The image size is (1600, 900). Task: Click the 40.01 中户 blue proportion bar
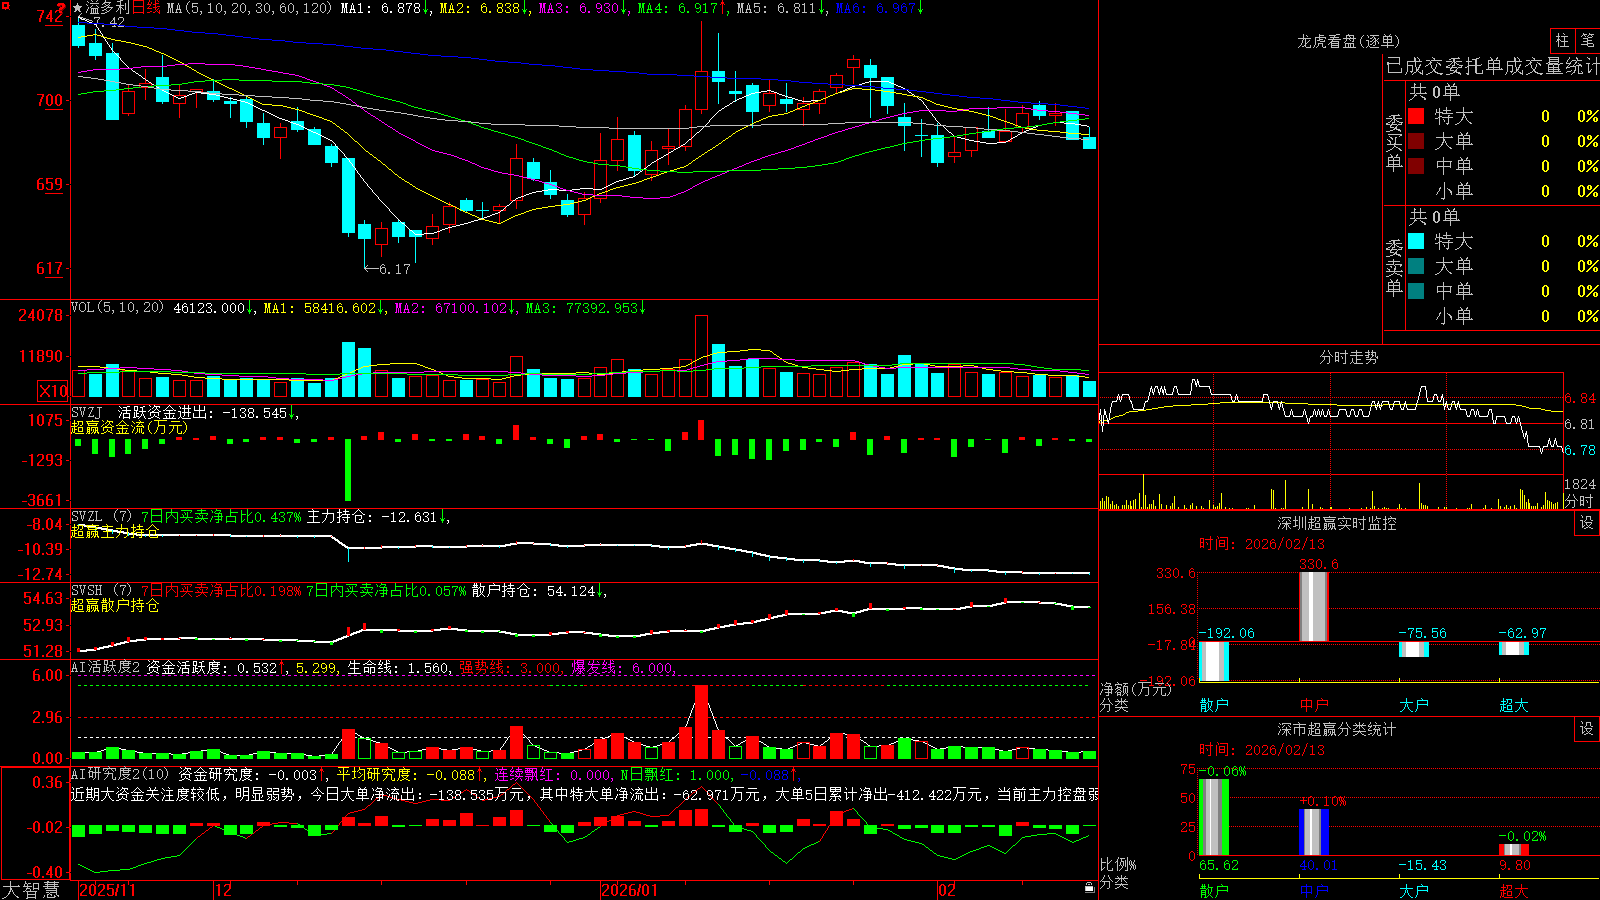coord(1314,832)
